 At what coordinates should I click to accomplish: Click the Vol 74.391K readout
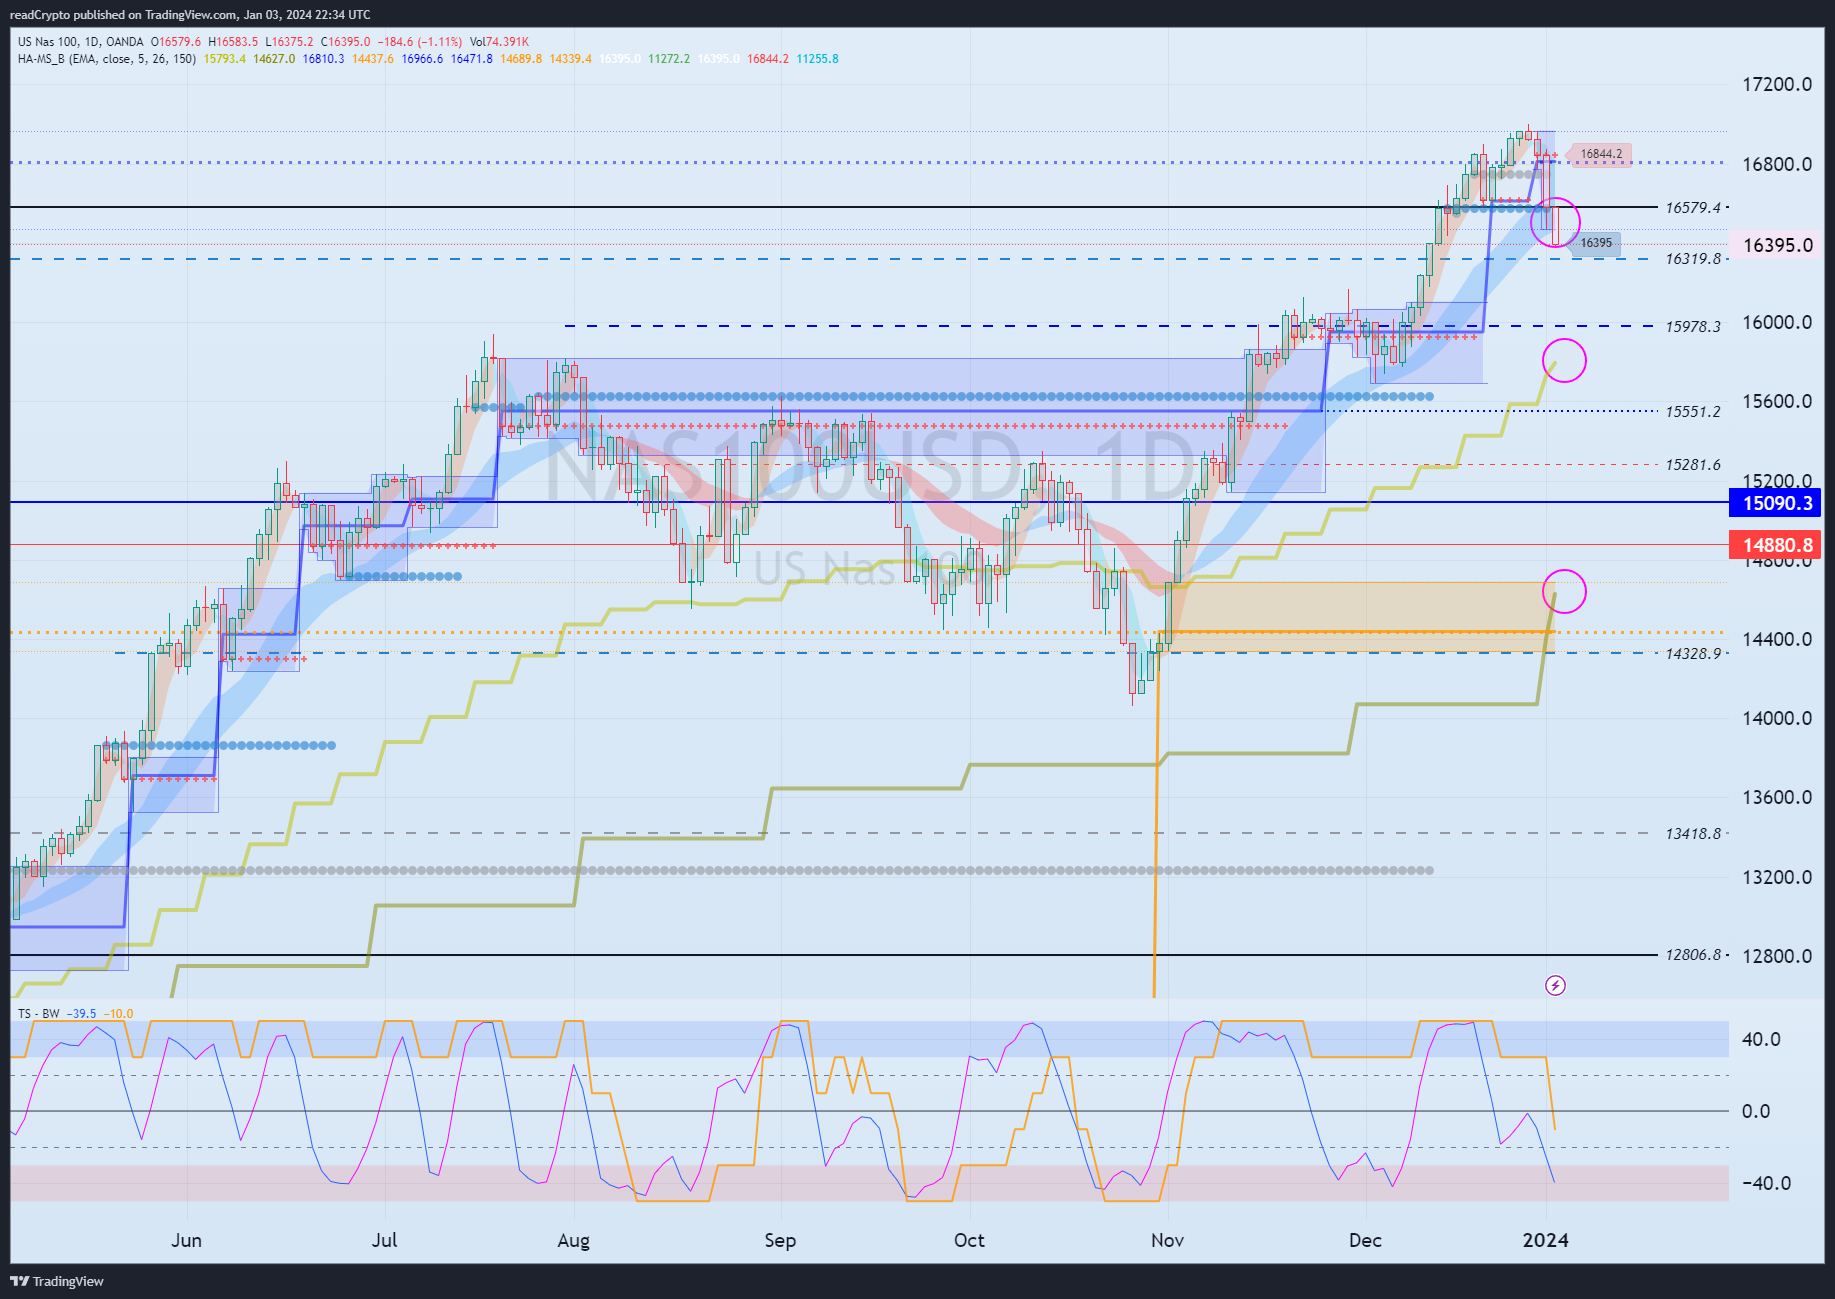499,42
